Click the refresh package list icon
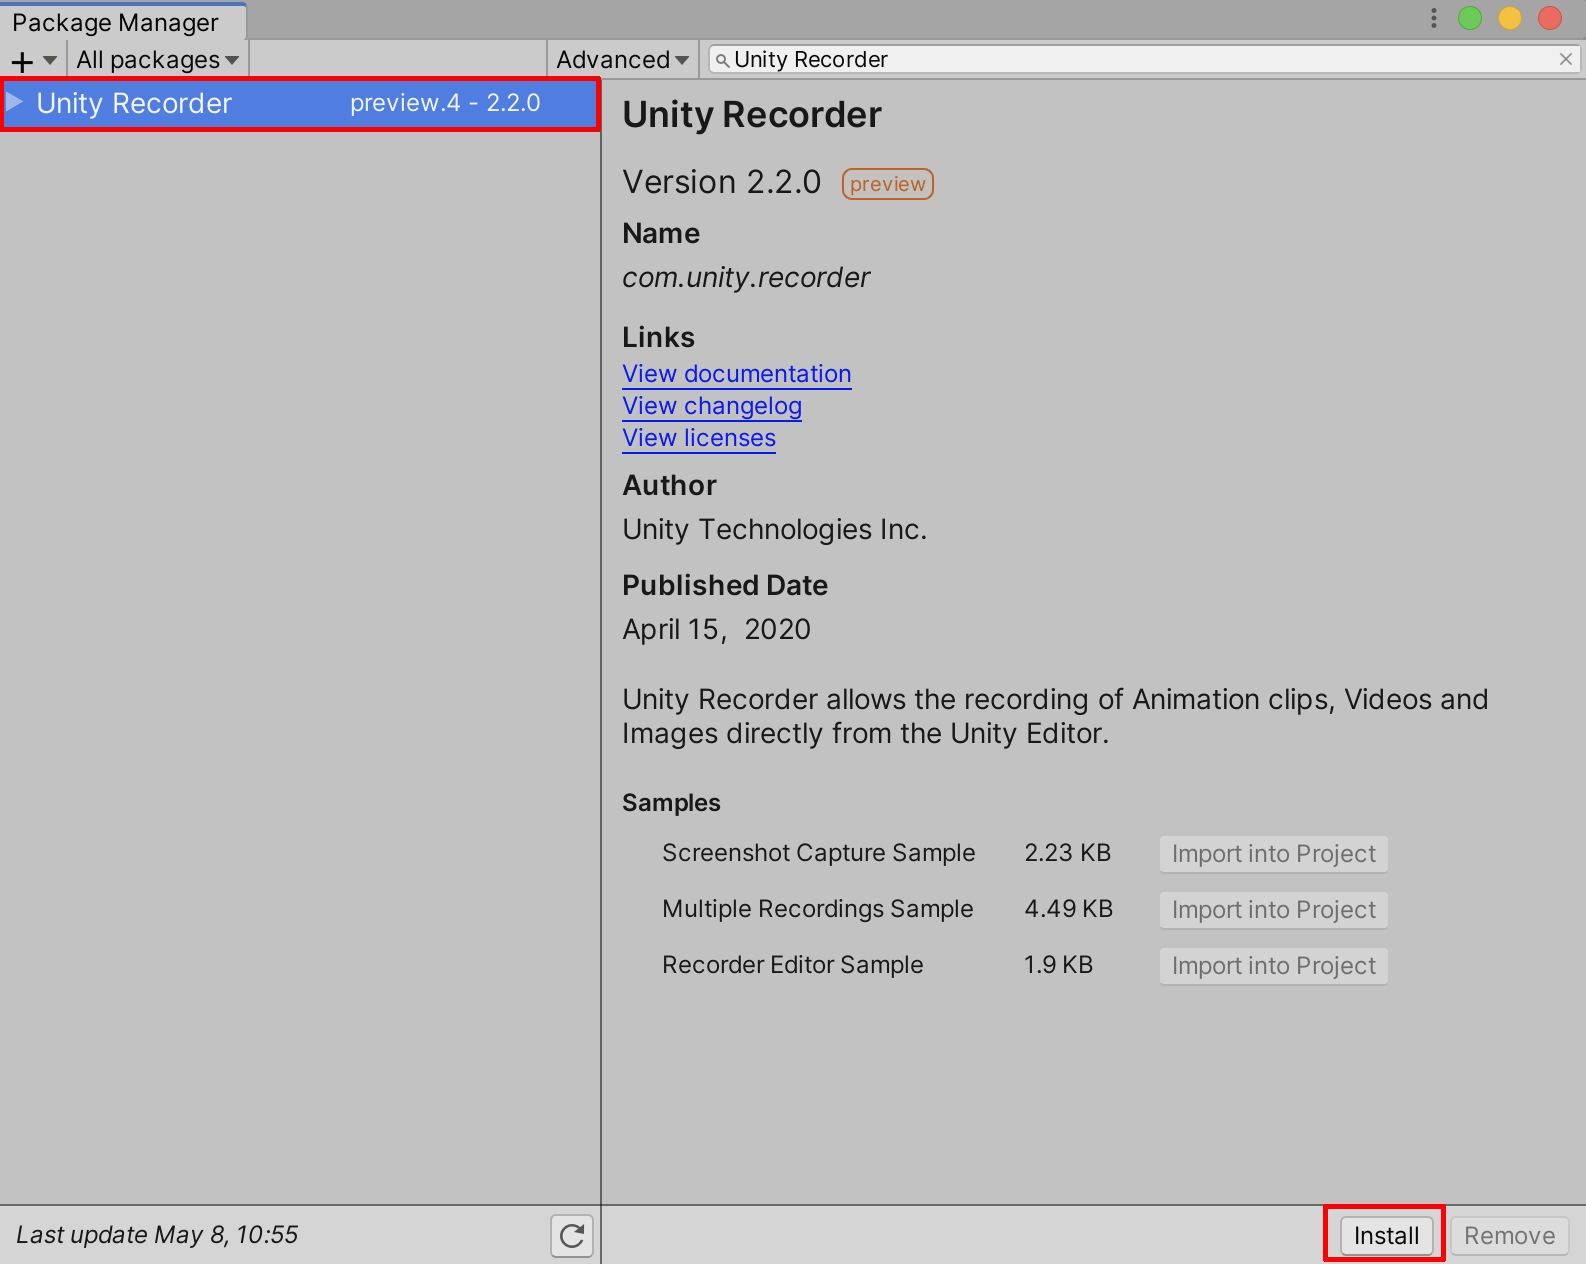The width and height of the screenshot is (1586, 1264). click(572, 1236)
